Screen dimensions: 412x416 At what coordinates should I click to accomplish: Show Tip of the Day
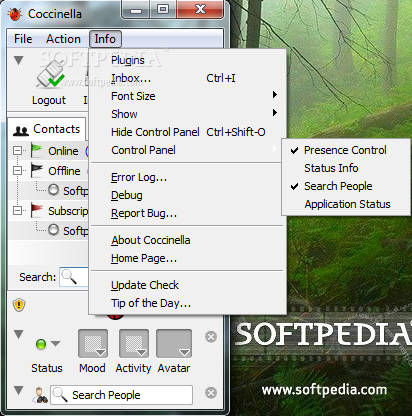[x=188, y=303]
